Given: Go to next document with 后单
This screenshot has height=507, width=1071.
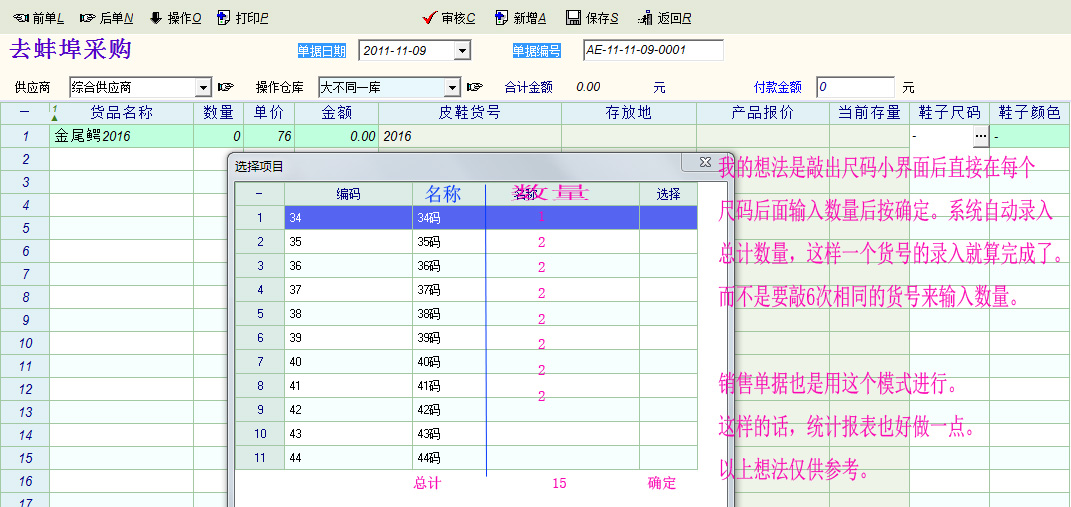Looking at the screenshot, I should coord(106,18).
